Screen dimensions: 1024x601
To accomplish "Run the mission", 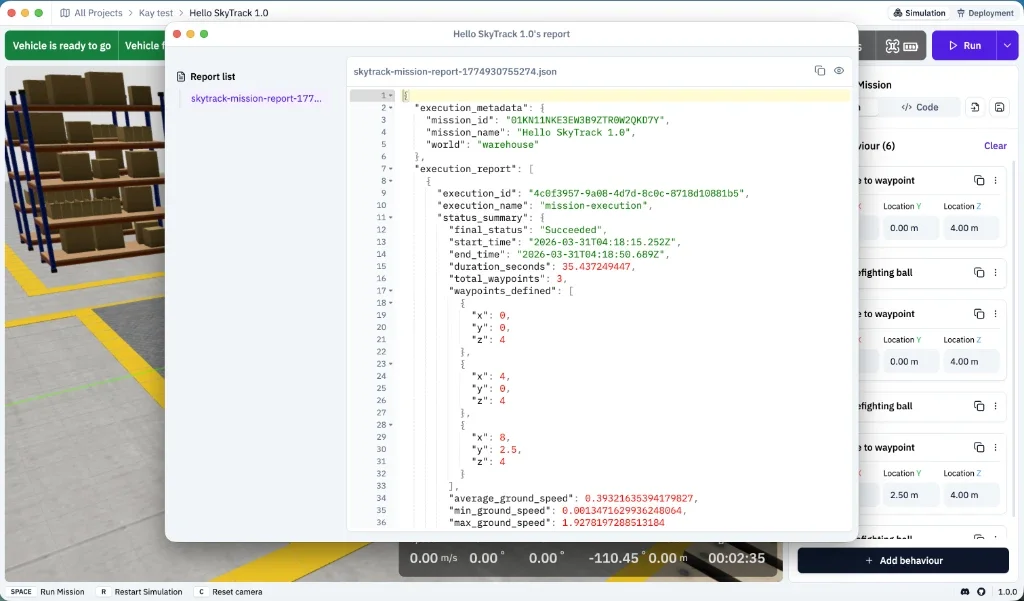I will pyautogui.click(x=965, y=46).
